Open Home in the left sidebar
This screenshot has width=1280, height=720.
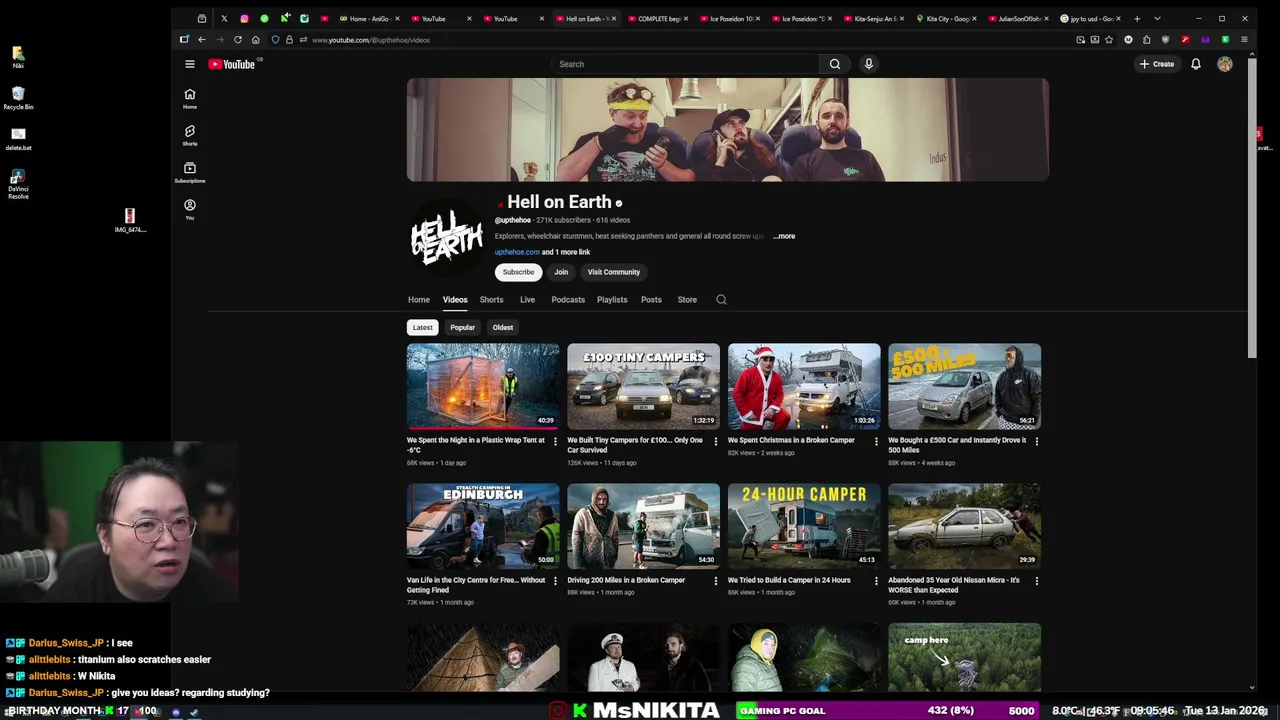pos(189,98)
